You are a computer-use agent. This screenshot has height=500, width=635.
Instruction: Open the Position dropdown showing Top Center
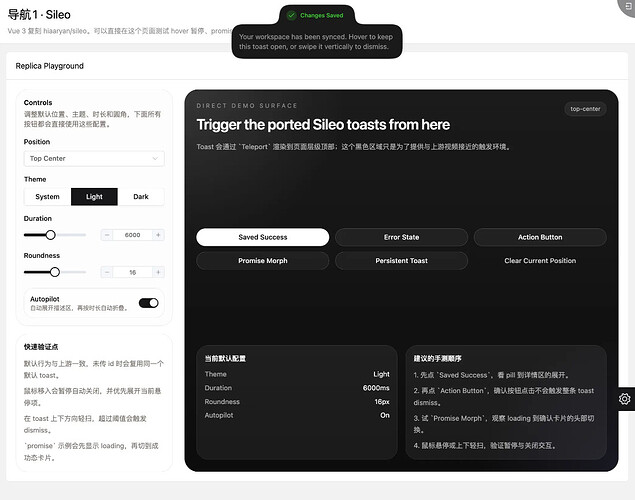click(94, 158)
